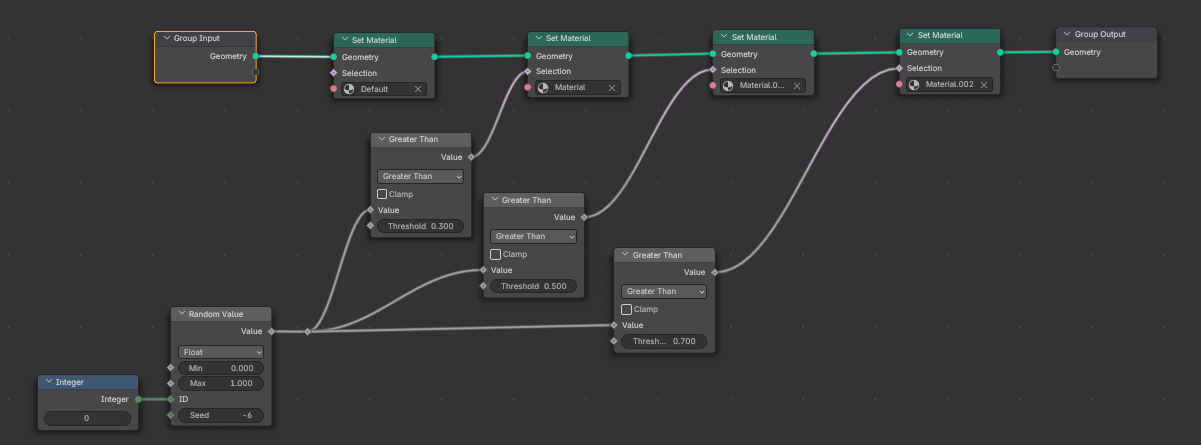Select the Random Value node header
Viewport: 1201px width, 445px height.
point(221,314)
